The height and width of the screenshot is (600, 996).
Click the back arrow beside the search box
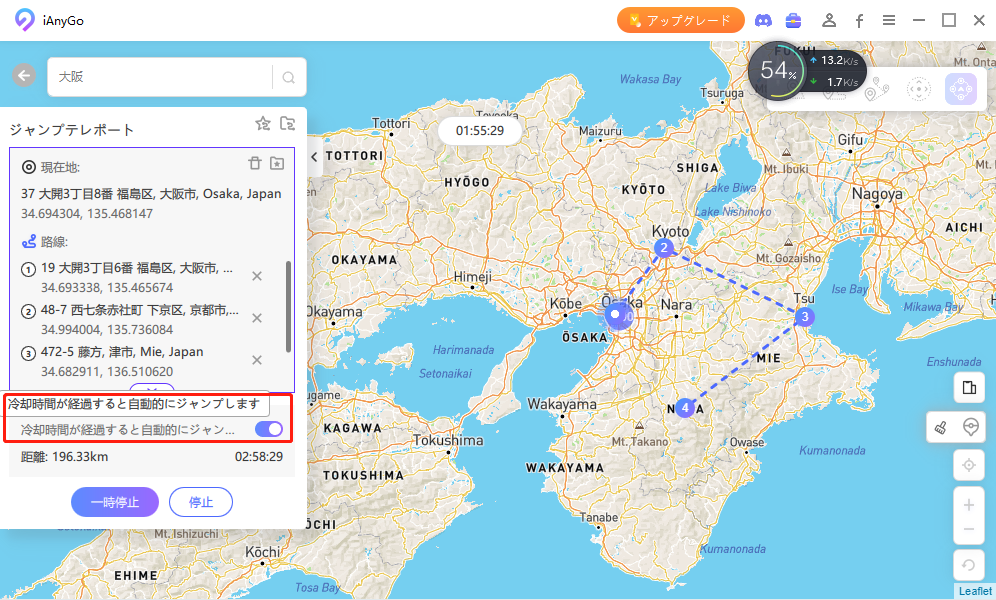tap(24, 76)
